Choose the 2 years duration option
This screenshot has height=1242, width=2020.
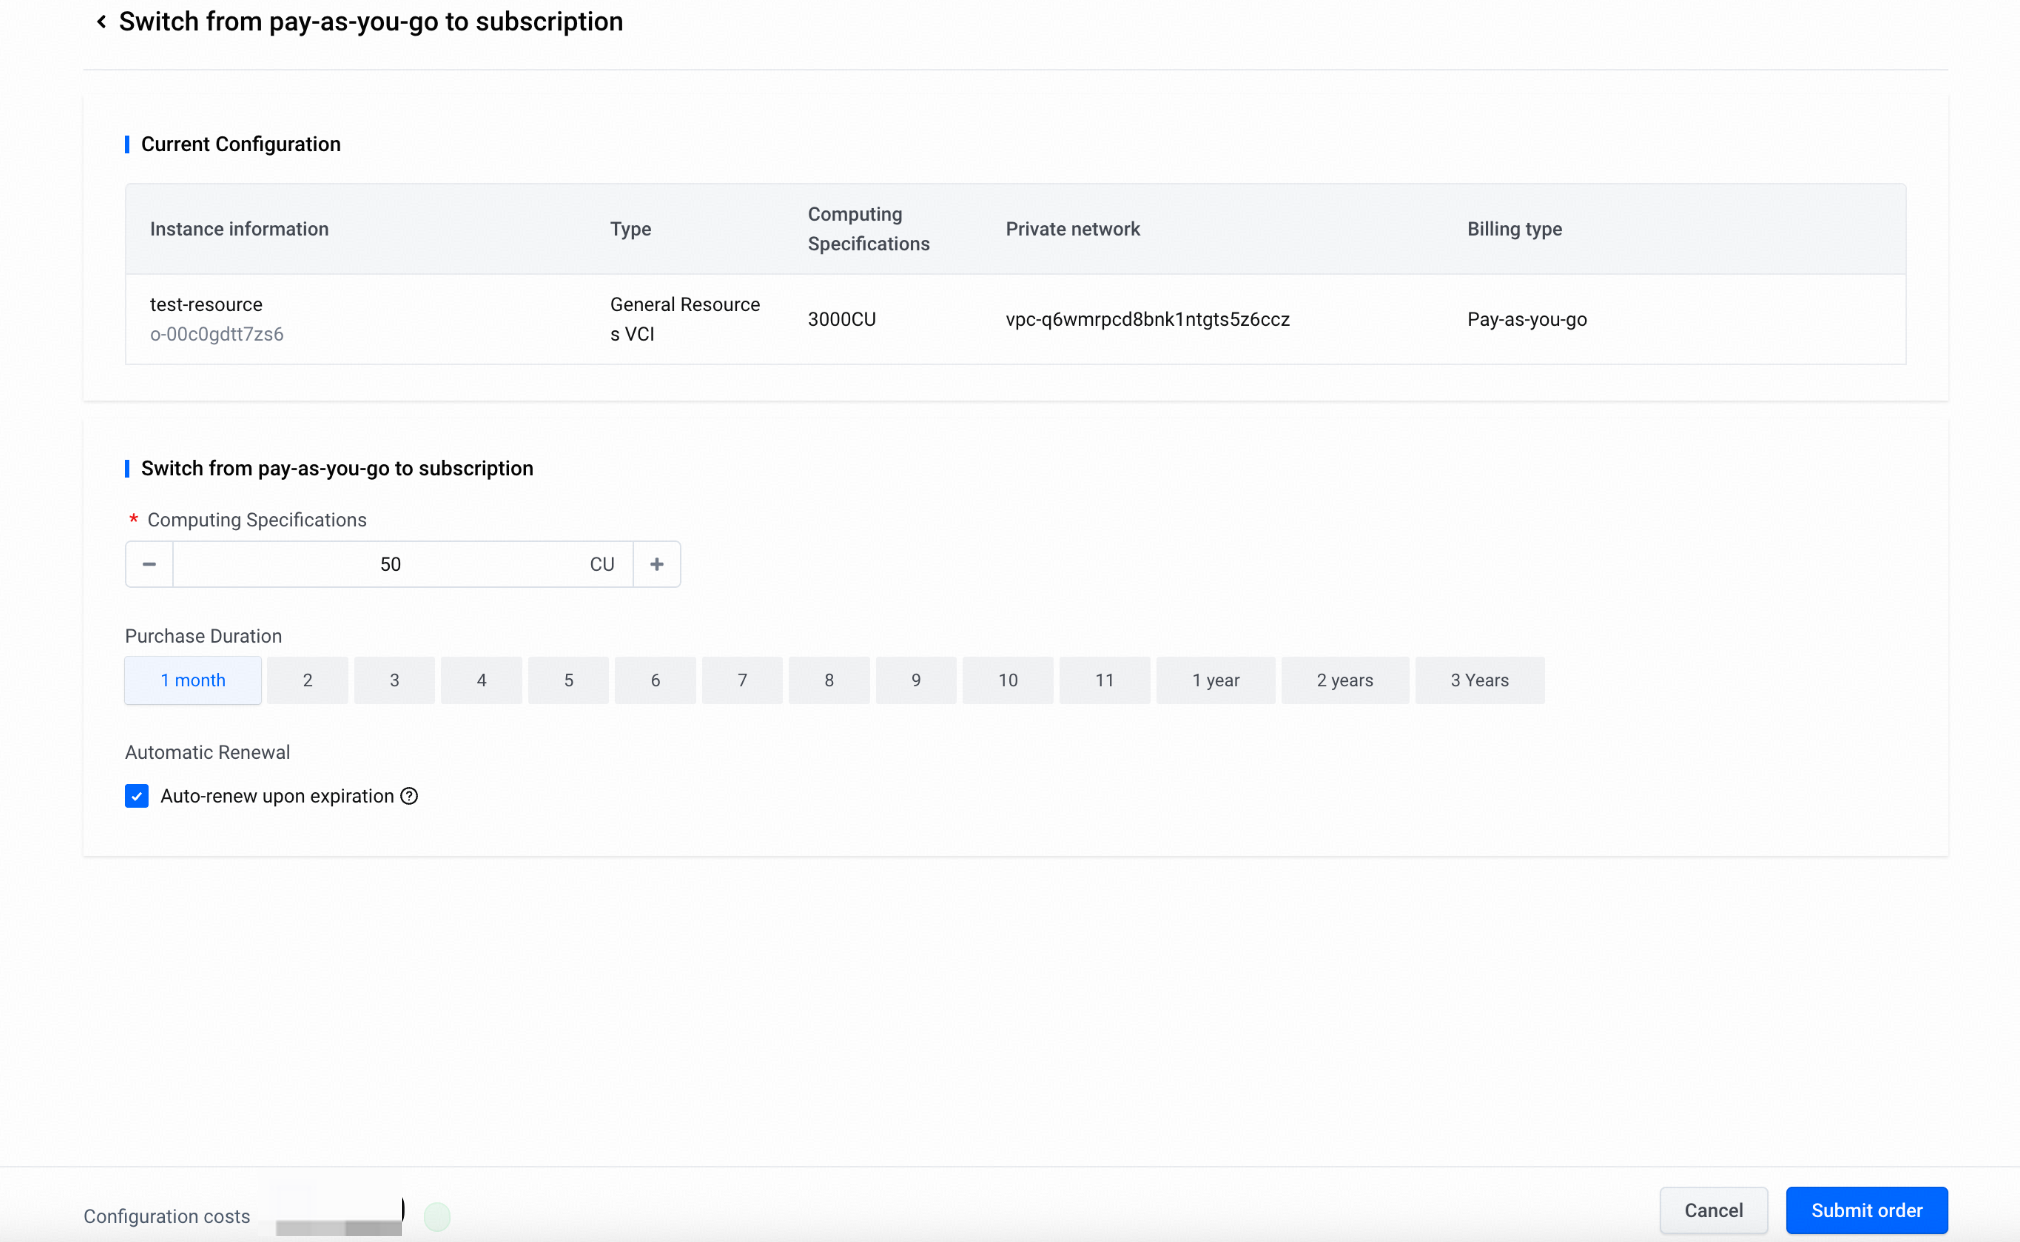pos(1345,680)
